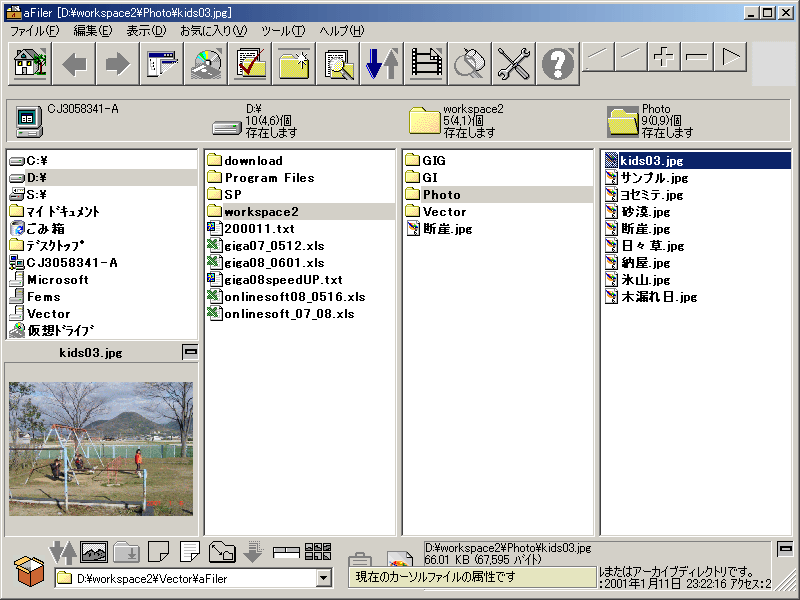Toggle the picture preview landscape icon
The image size is (800, 600).
coord(94,552)
